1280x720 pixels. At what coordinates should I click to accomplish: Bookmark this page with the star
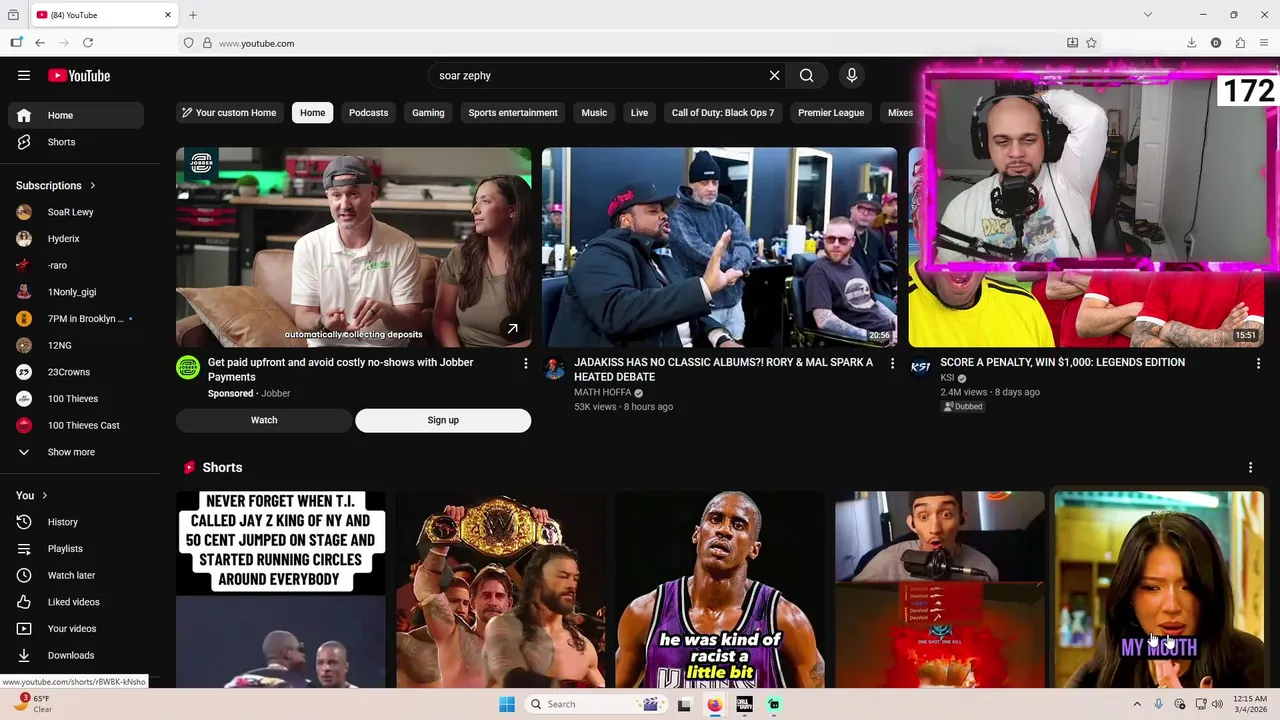pos(1091,43)
